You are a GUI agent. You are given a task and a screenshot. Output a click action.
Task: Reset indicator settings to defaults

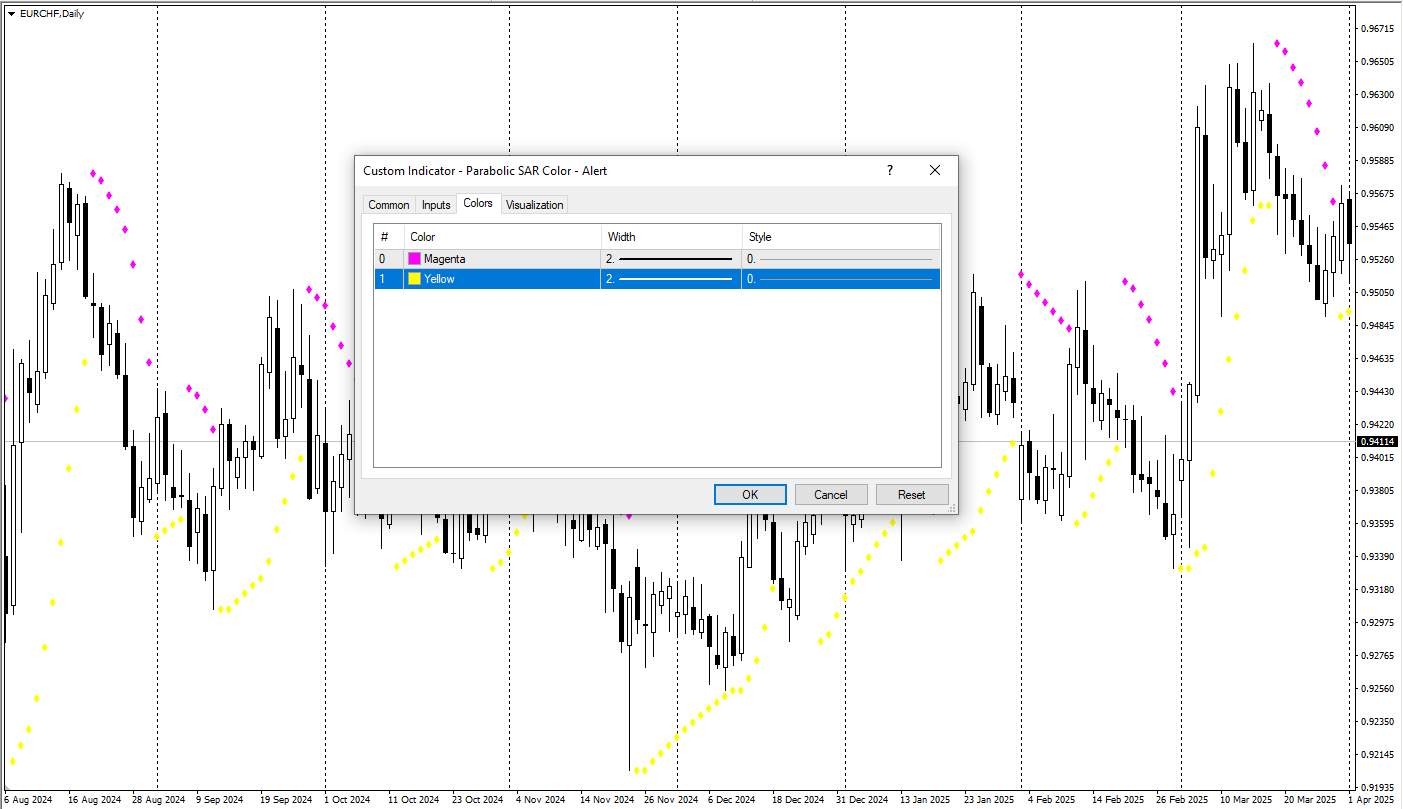pos(911,494)
